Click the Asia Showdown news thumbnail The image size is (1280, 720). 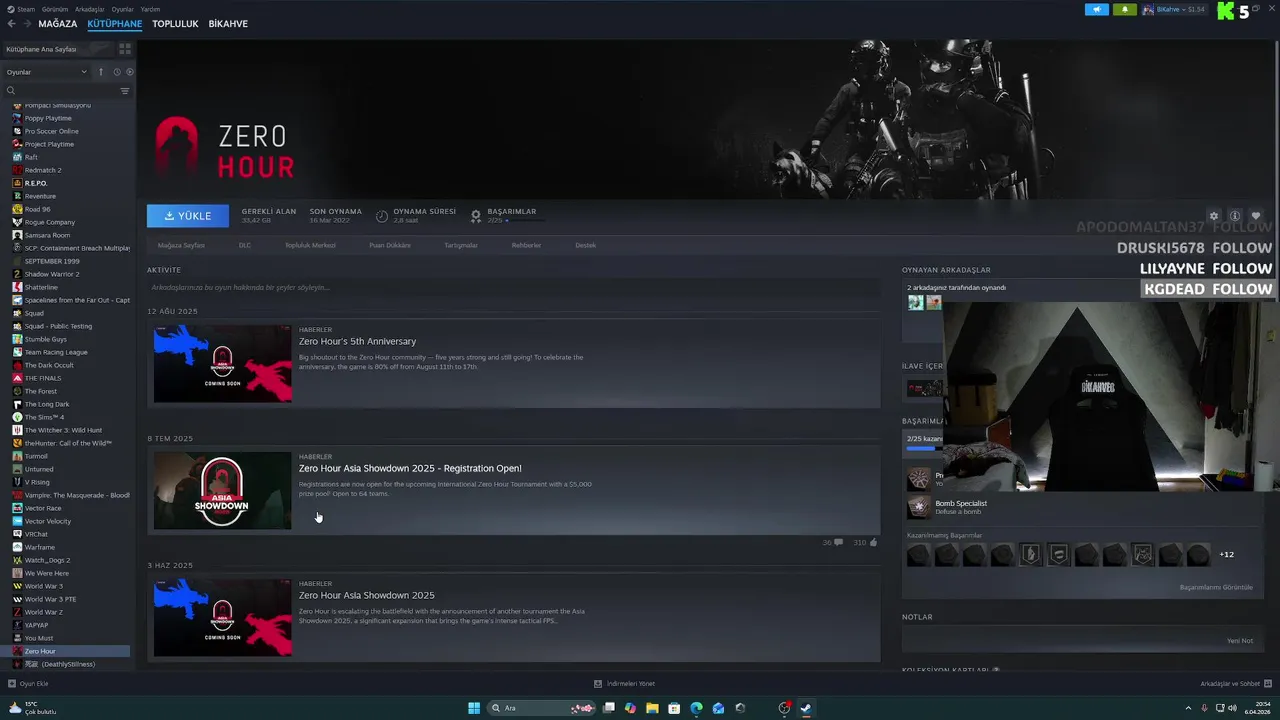pos(222,490)
